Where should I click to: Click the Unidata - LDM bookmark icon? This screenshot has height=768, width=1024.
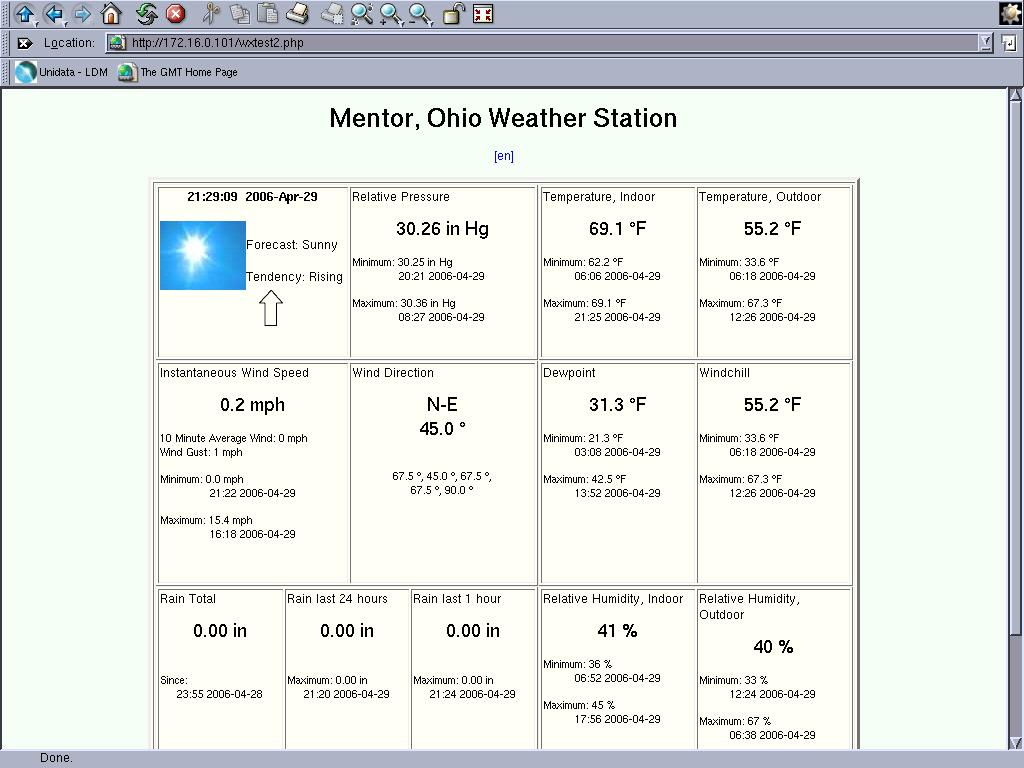(x=26, y=72)
